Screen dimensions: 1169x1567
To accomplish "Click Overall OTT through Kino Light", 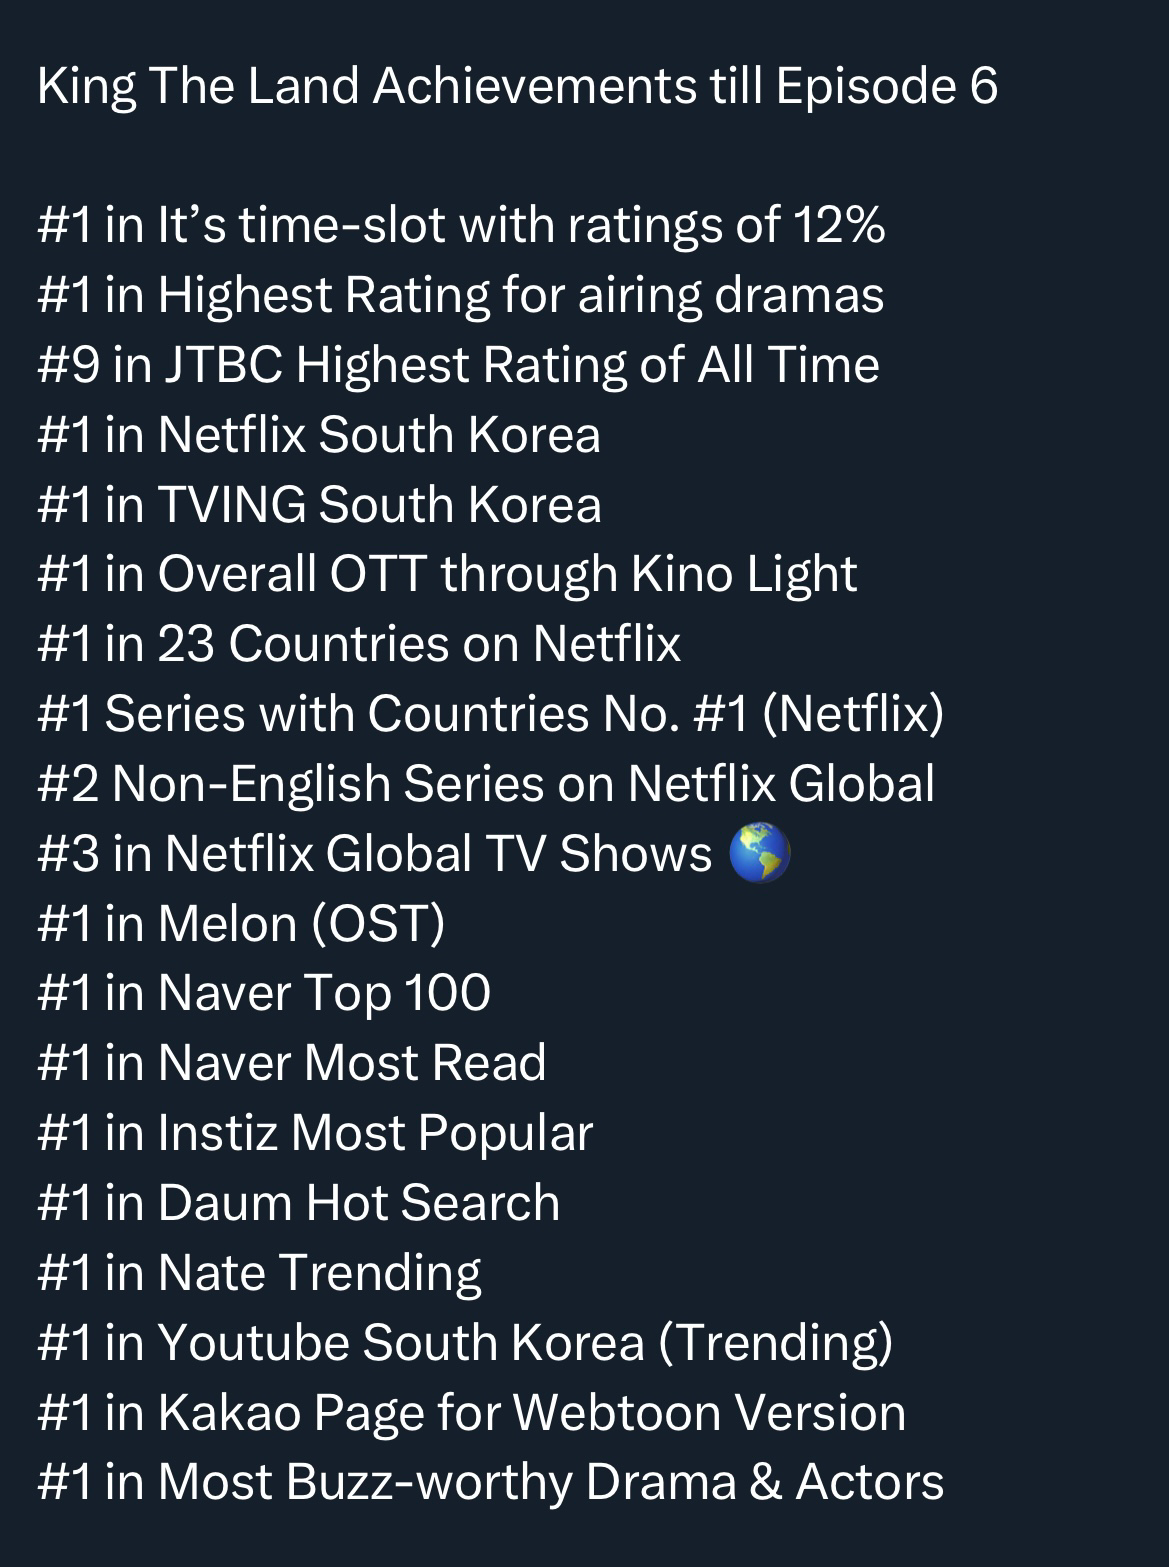I will coord(447,574).
